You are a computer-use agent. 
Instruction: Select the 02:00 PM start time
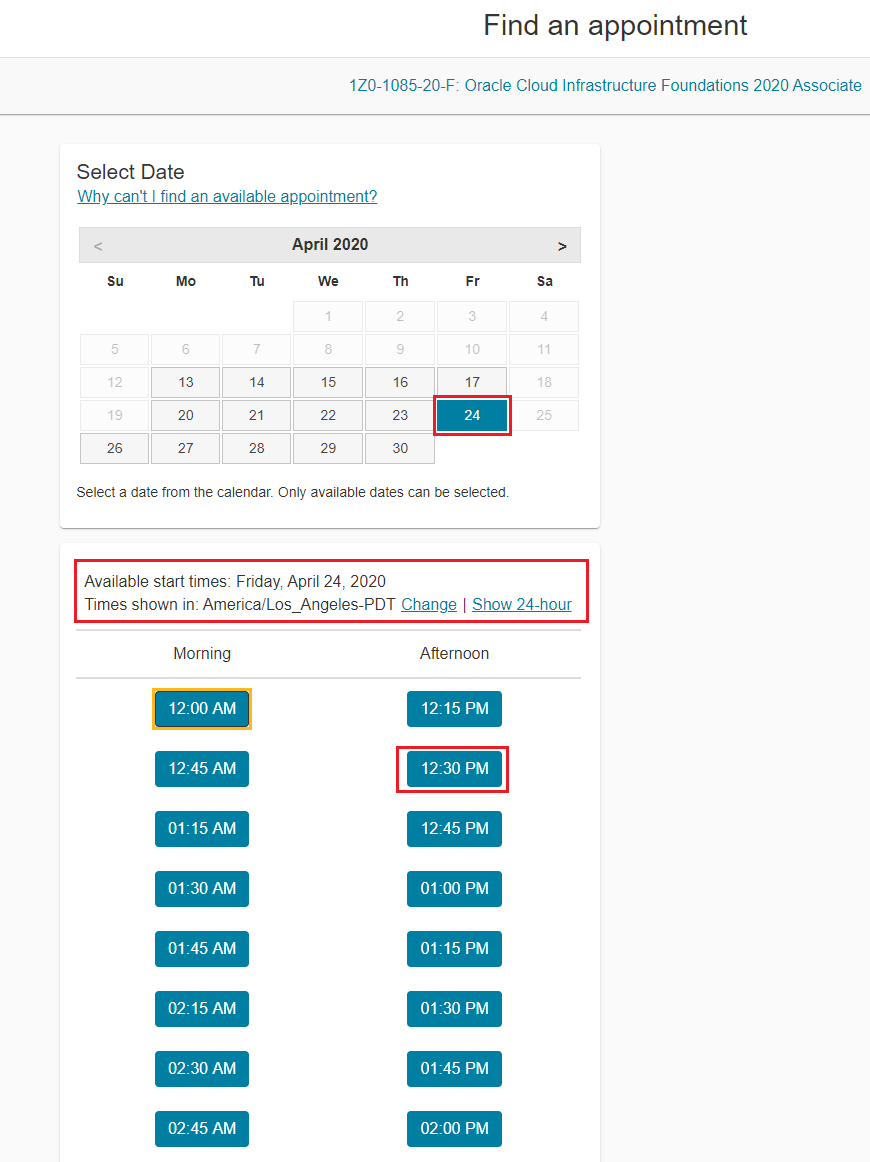(454, 1128)
